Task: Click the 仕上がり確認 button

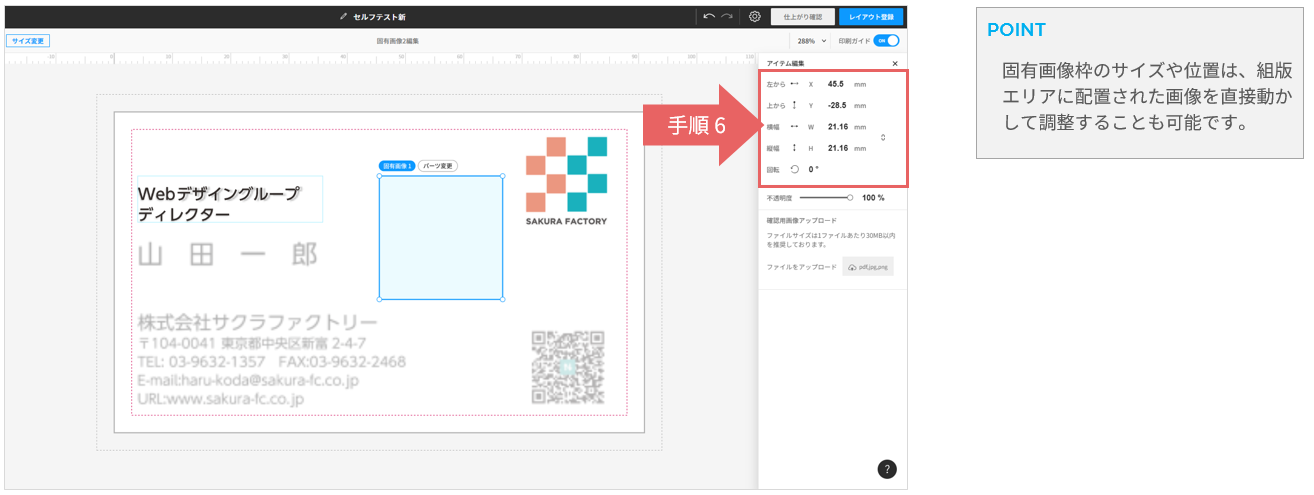Action: tap(803, 17)
